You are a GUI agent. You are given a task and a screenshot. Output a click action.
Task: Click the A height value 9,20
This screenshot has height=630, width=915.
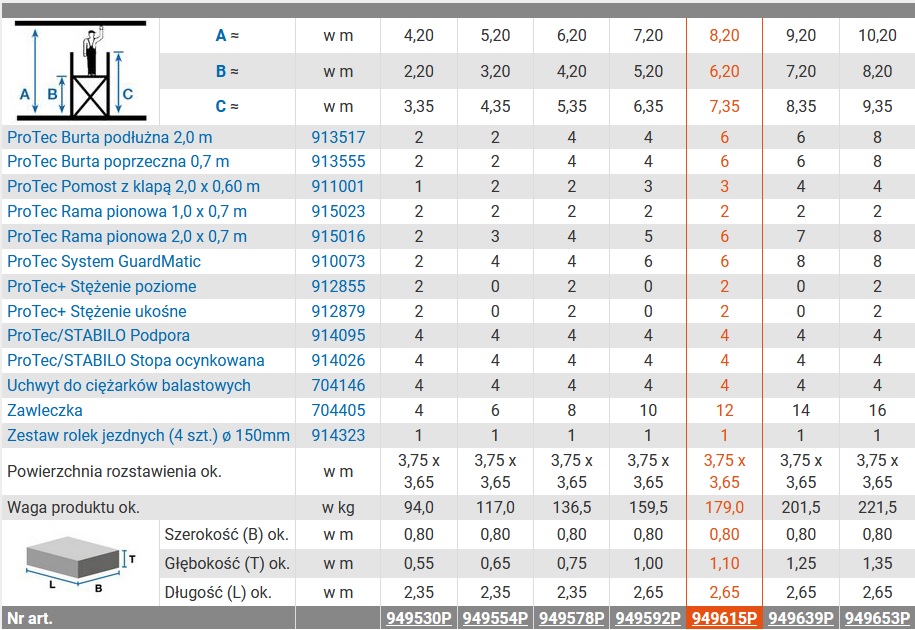click(801, 36)
